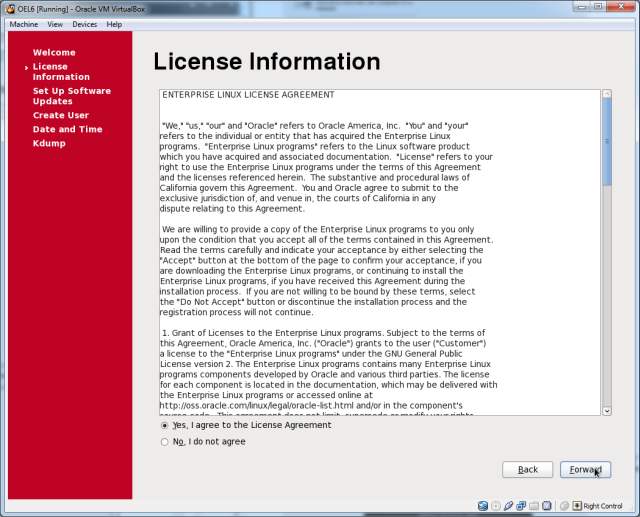Select Yes, I agree to the License Agreement

click(x=246, y=425)
